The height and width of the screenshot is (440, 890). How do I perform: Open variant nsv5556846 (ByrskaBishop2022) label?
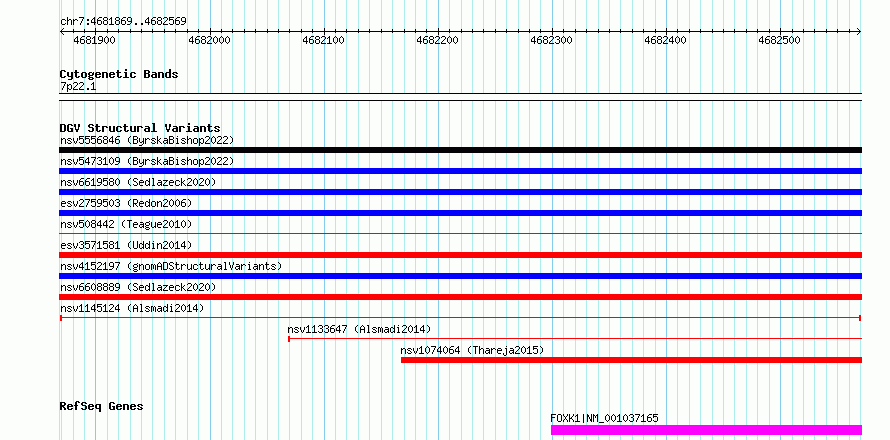click(147, 140)
